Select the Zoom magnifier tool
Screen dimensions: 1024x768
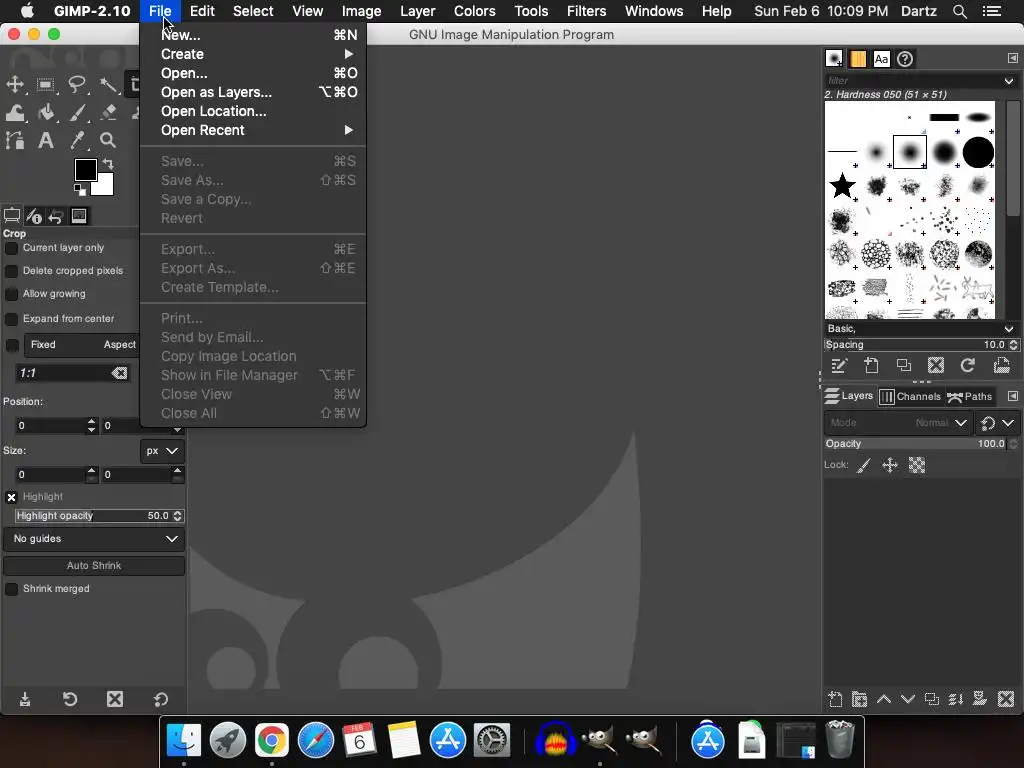click(x=108, y=140)
